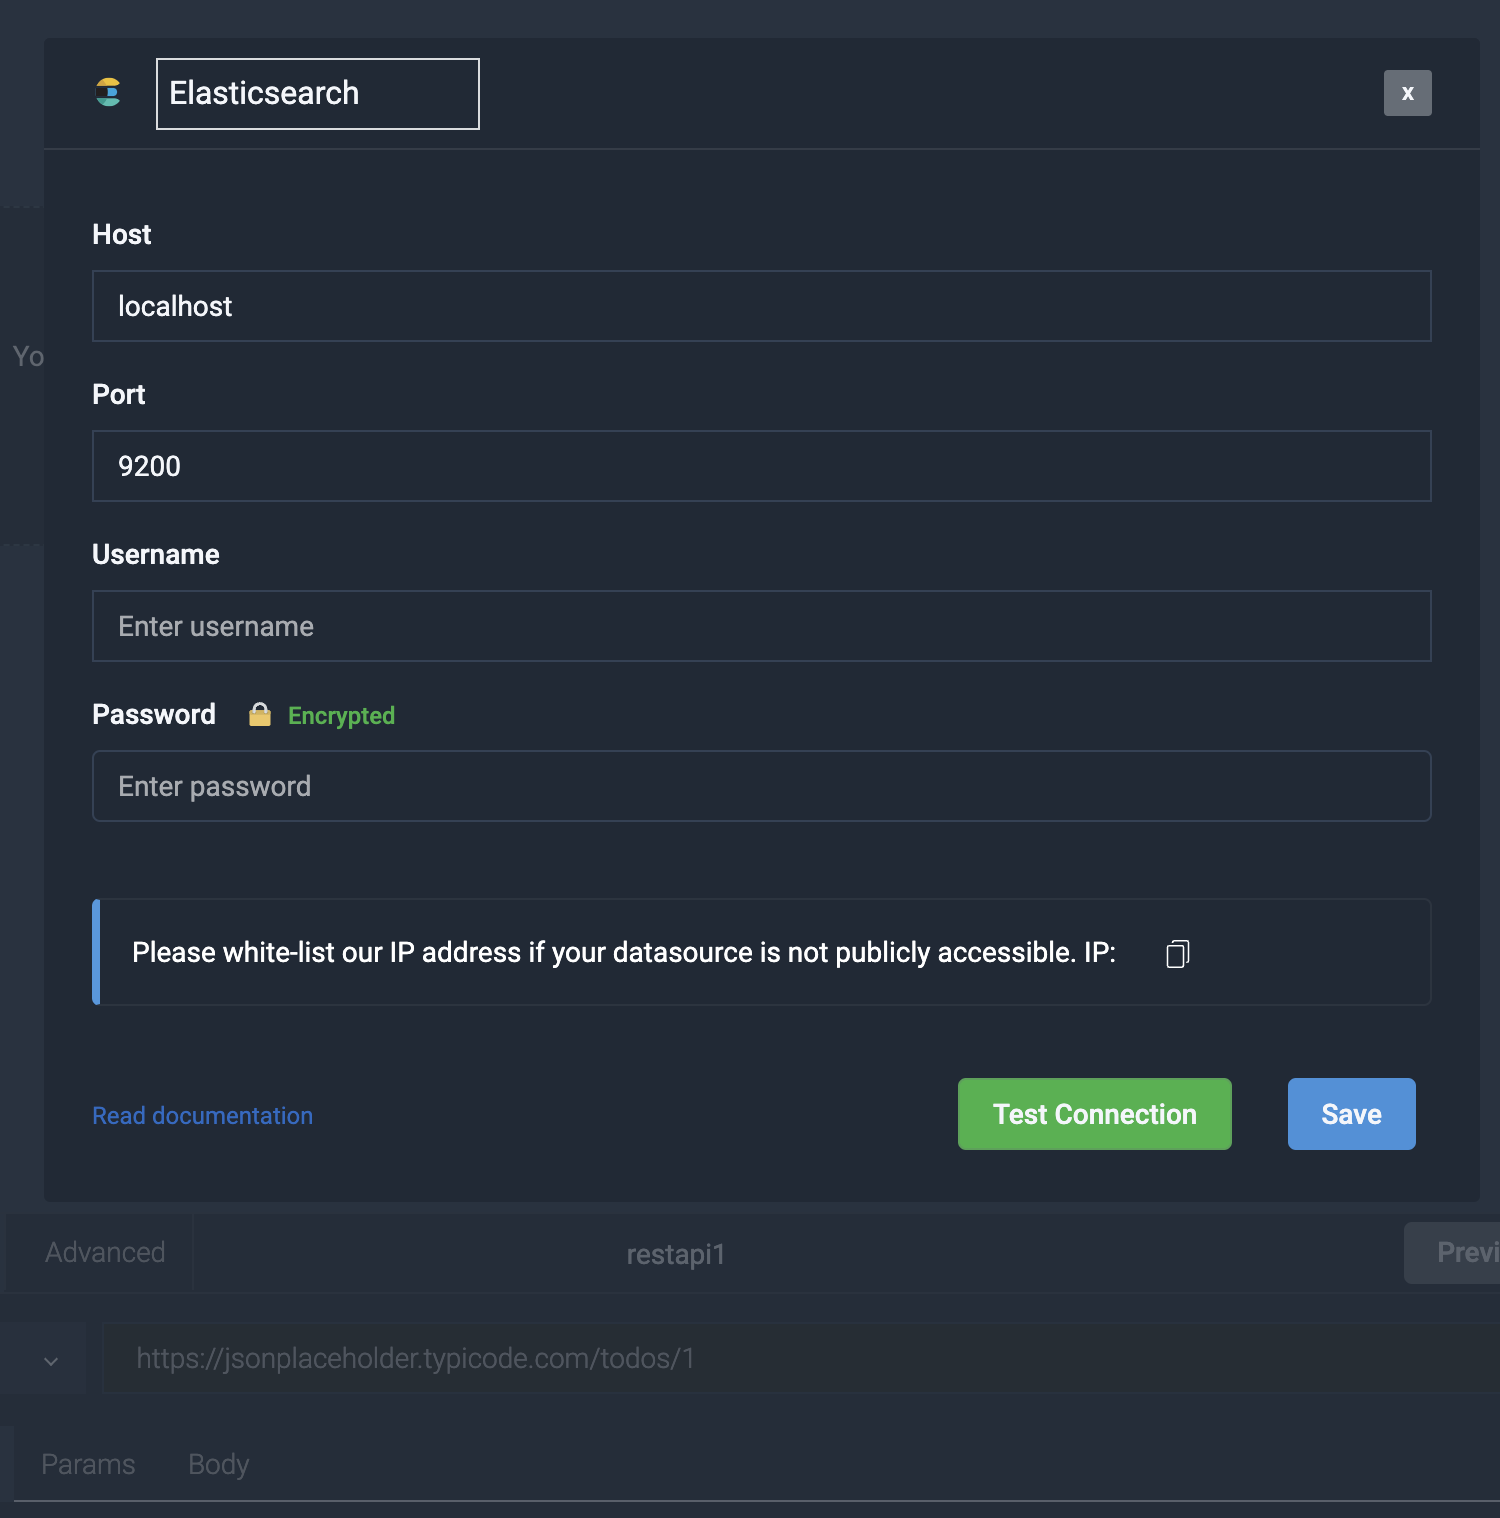This screenshot has height=1518, width=1500.
Task: Click the partially visible Preview button
Action: tap(1452, 1253)
